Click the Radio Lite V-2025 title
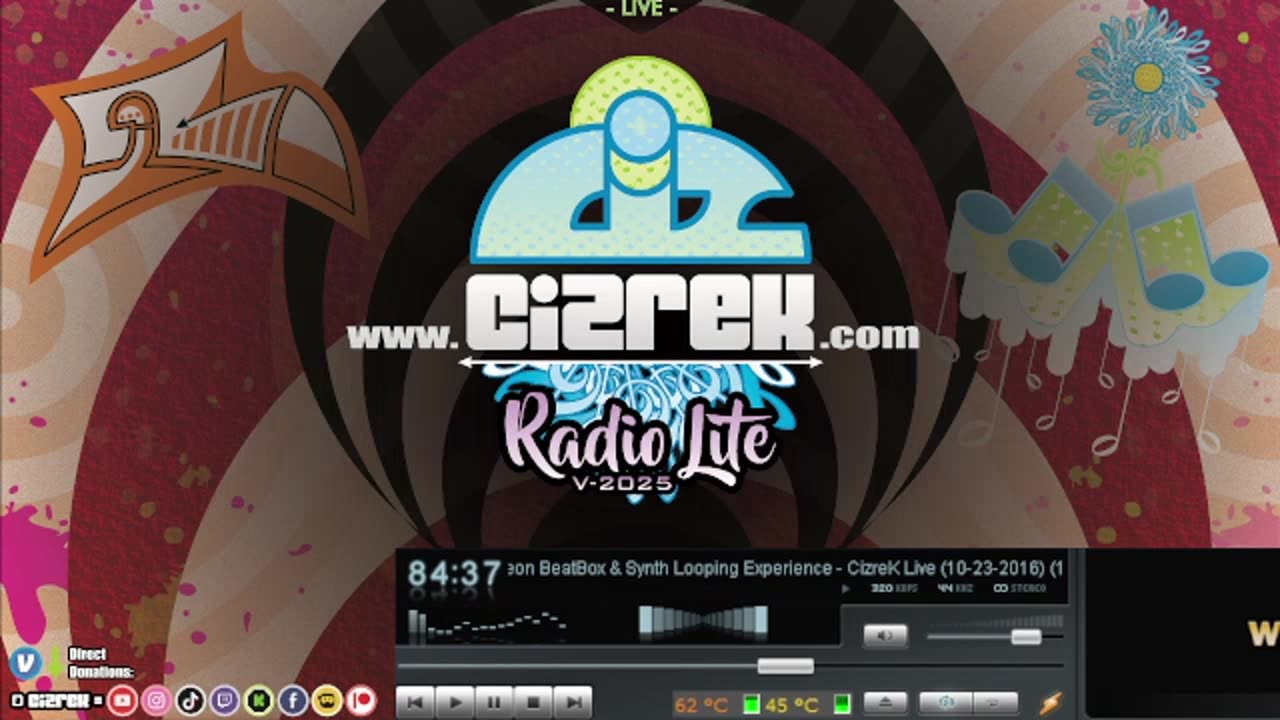Image resolution: width=1280 pixels, height=720 pixels. pos(640,443)
